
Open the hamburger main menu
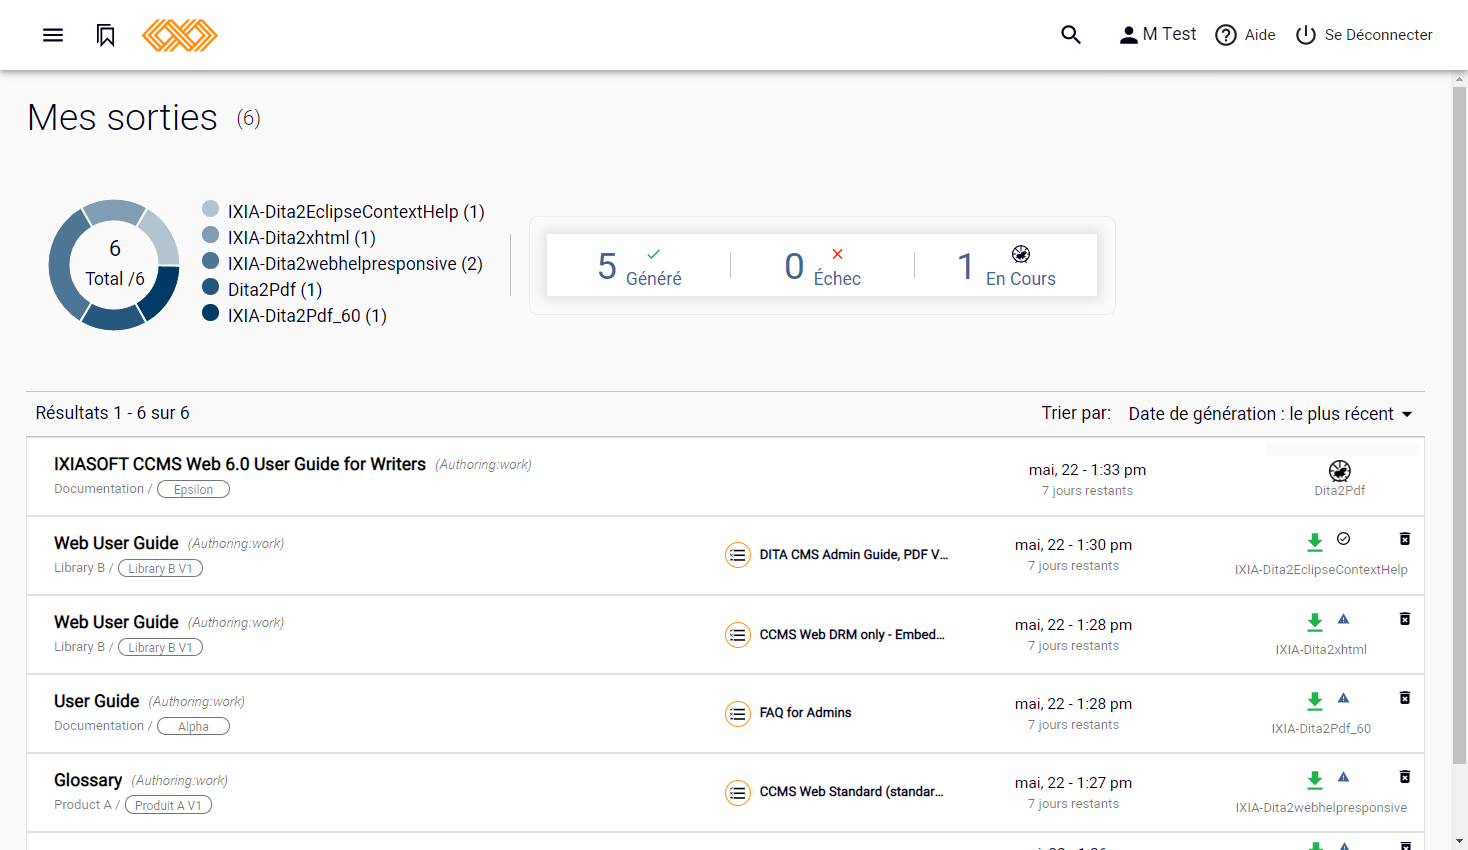(53, 35)
